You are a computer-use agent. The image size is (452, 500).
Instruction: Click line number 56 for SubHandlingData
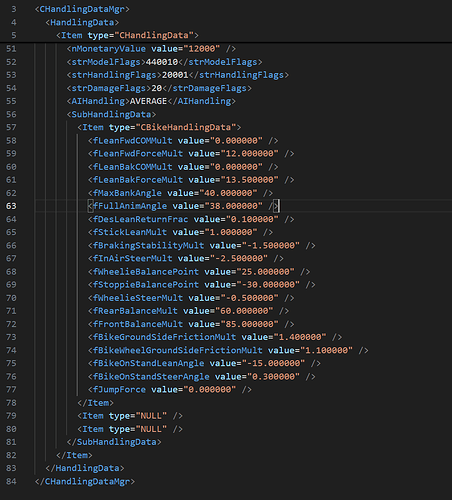tap(11, 114)
